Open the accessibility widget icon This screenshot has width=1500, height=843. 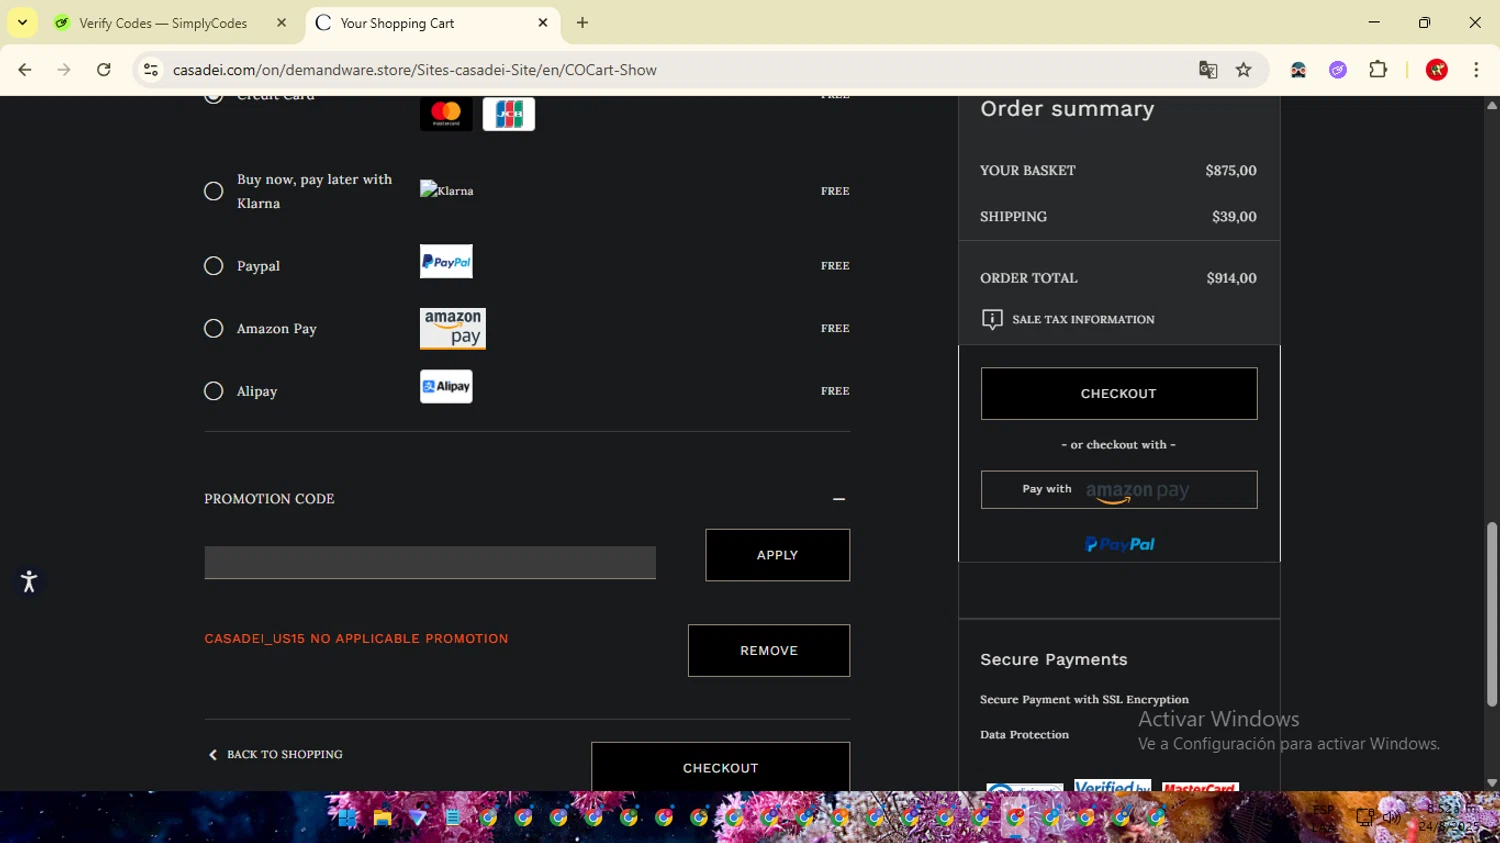pos(29,581)
